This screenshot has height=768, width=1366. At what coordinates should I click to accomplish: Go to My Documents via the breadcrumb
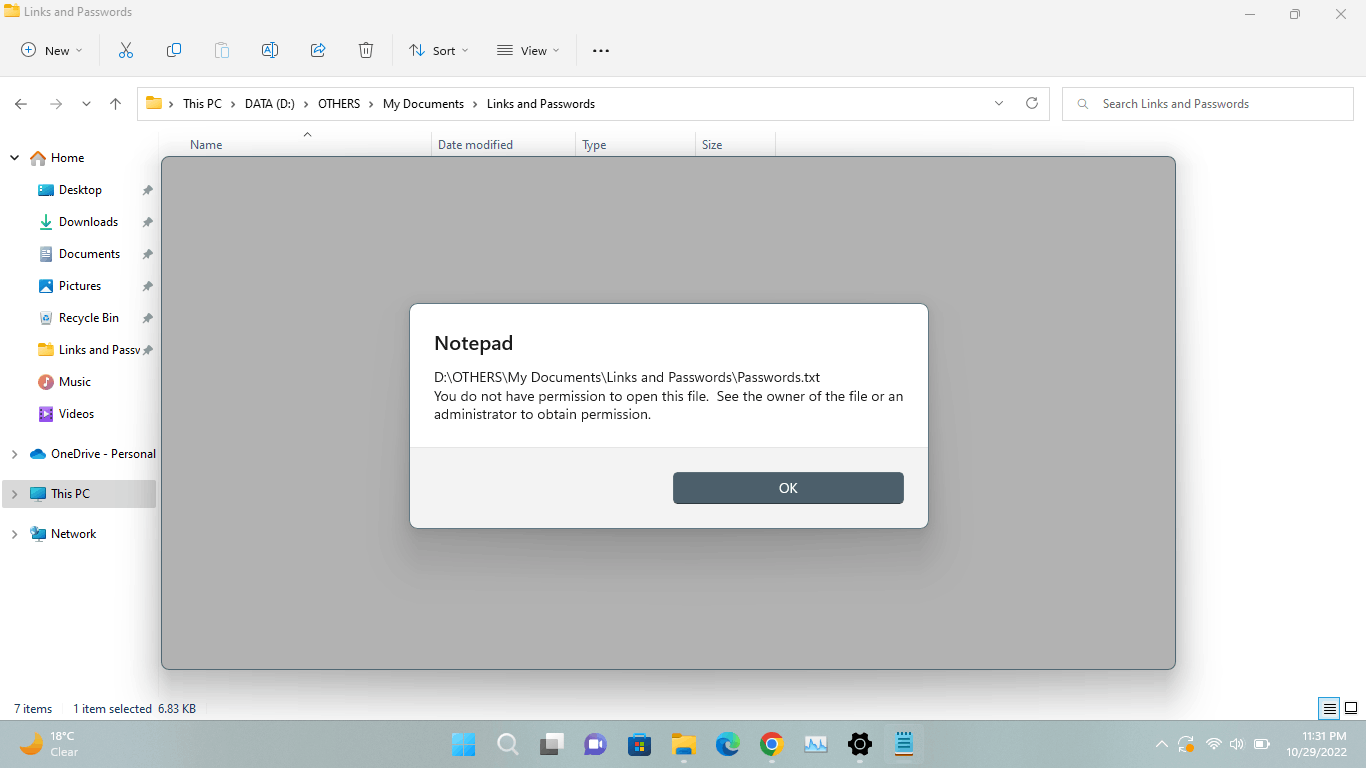coord(423,104)
